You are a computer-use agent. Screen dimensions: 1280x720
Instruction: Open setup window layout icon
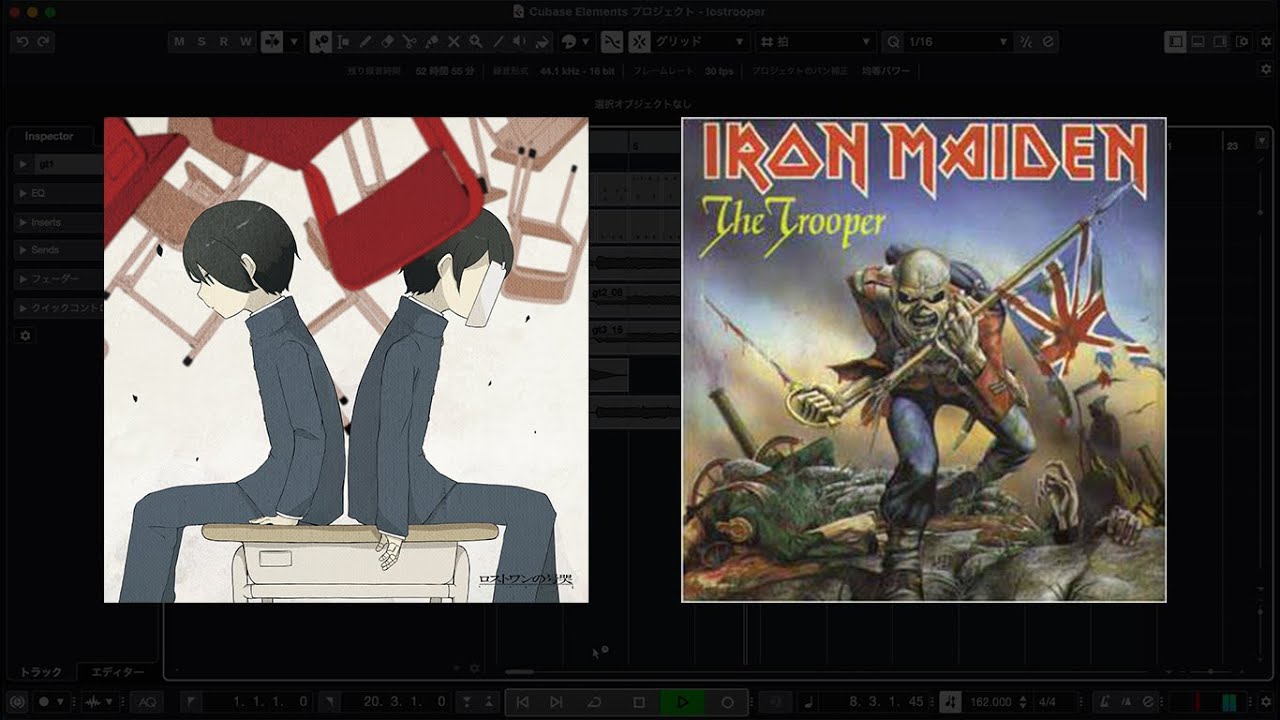tap(1241, 42)
